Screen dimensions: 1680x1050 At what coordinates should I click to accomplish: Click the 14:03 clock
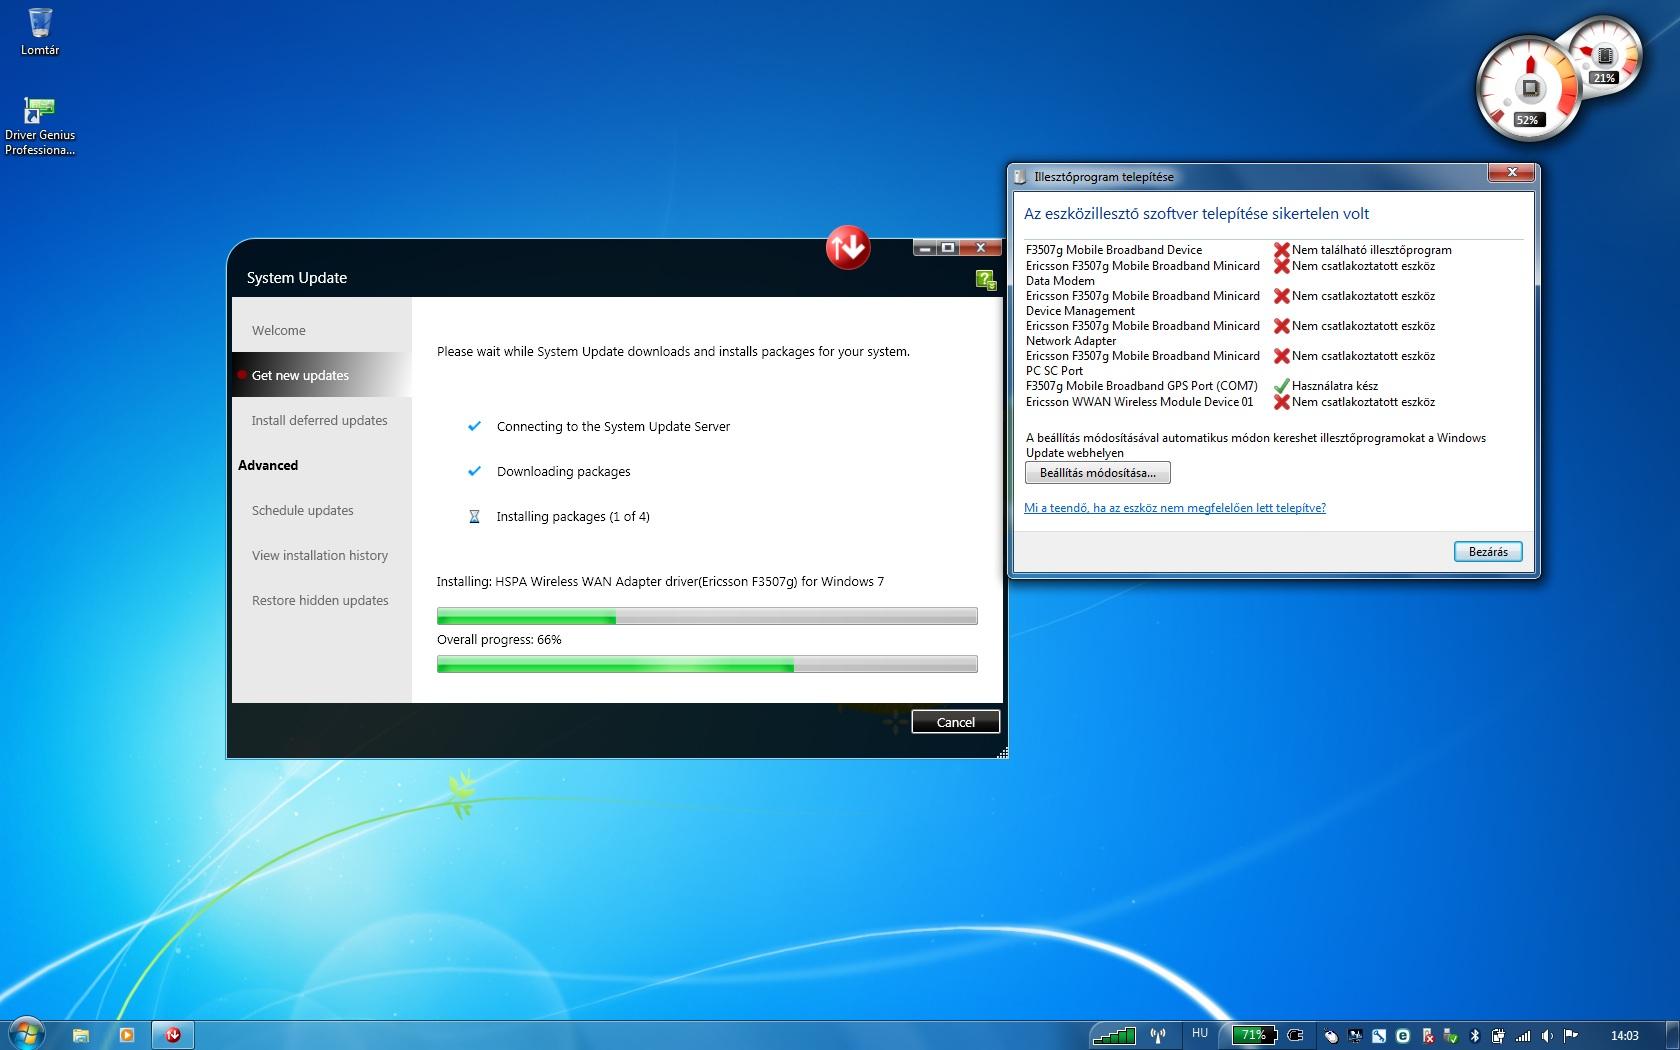click(1625, 1035)
